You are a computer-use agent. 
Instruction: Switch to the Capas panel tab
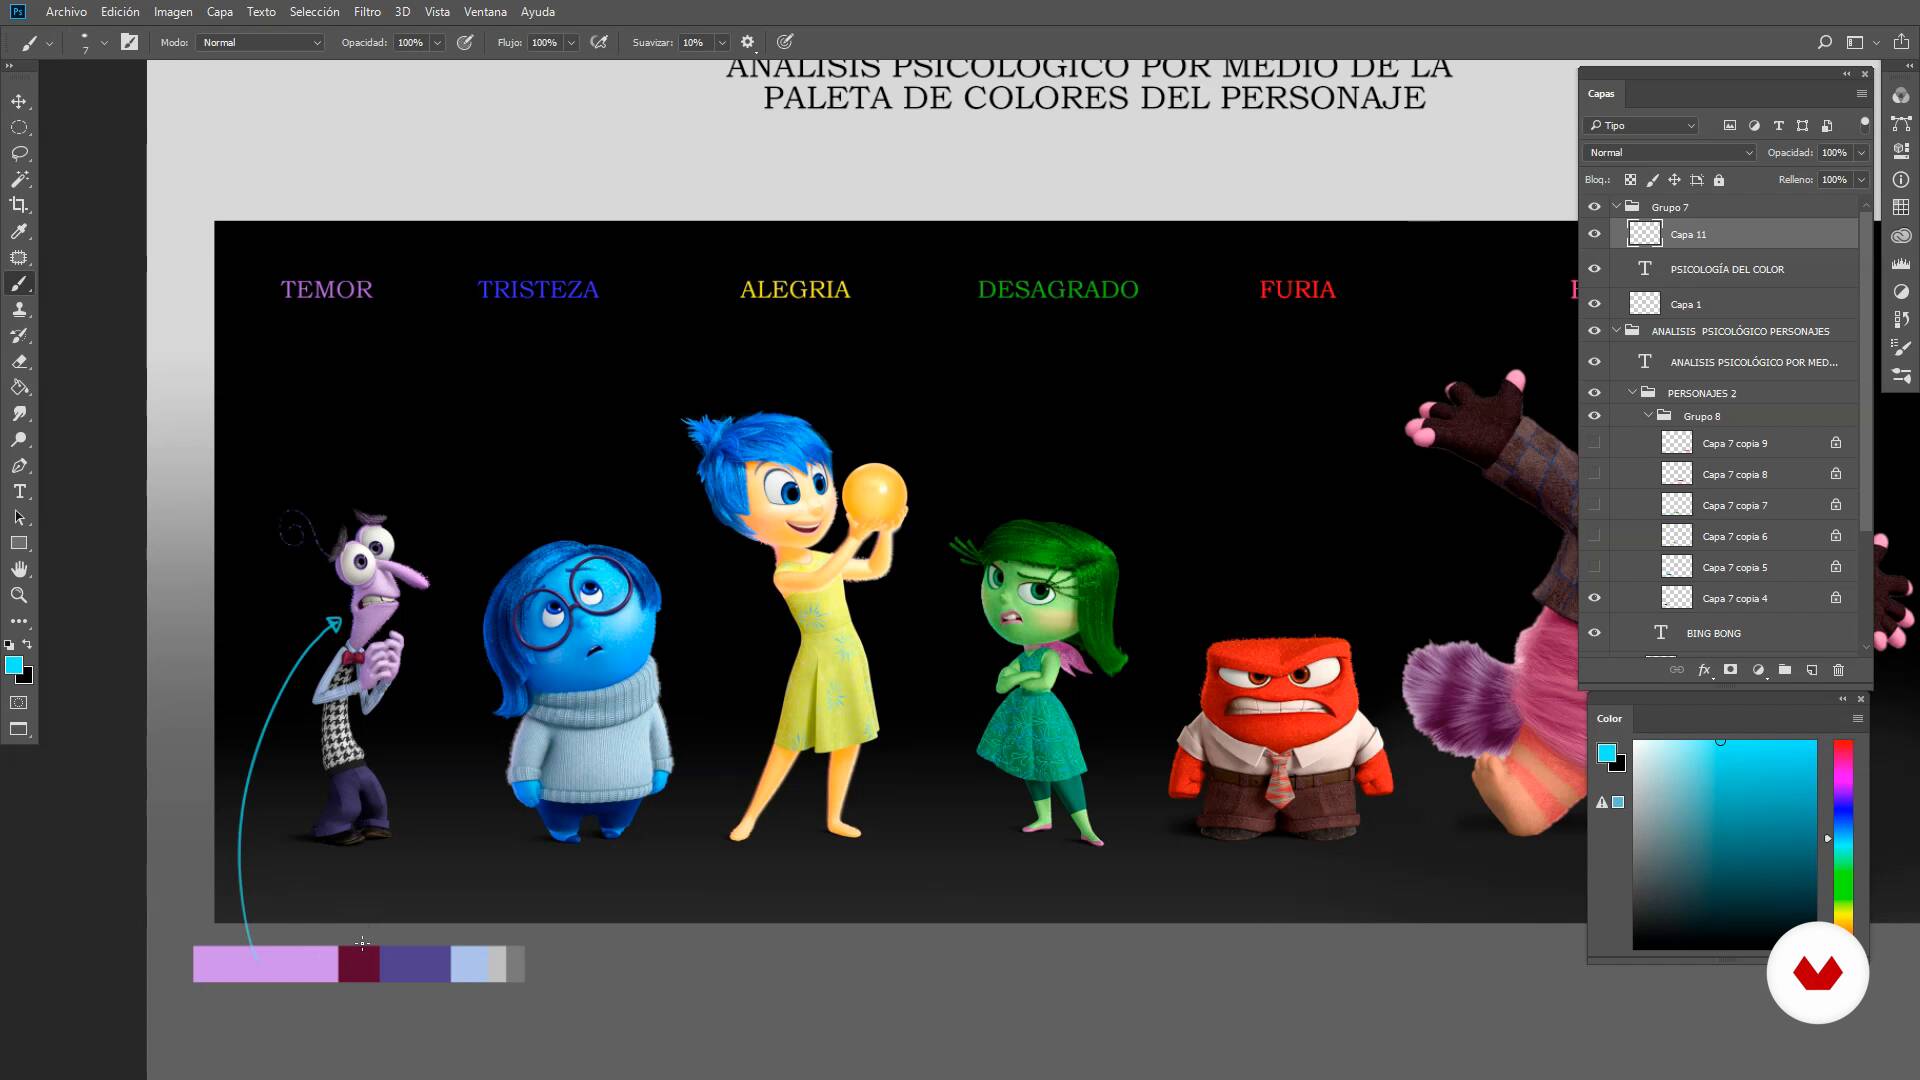tap(1601, 94)
